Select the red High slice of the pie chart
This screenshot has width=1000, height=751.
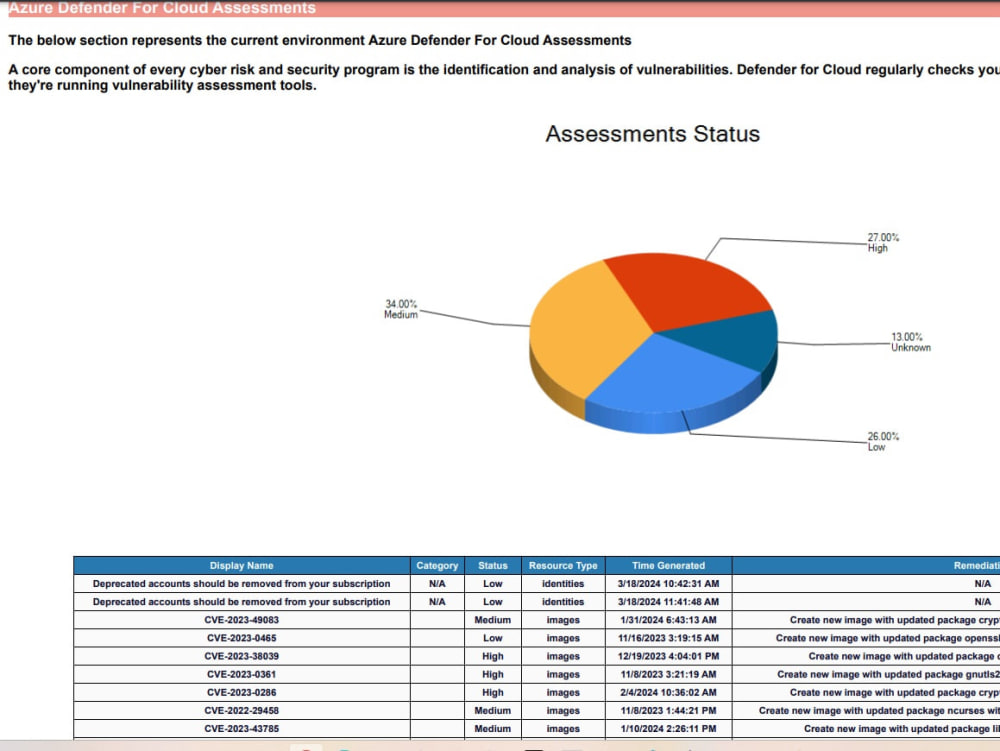click(689, 290)
